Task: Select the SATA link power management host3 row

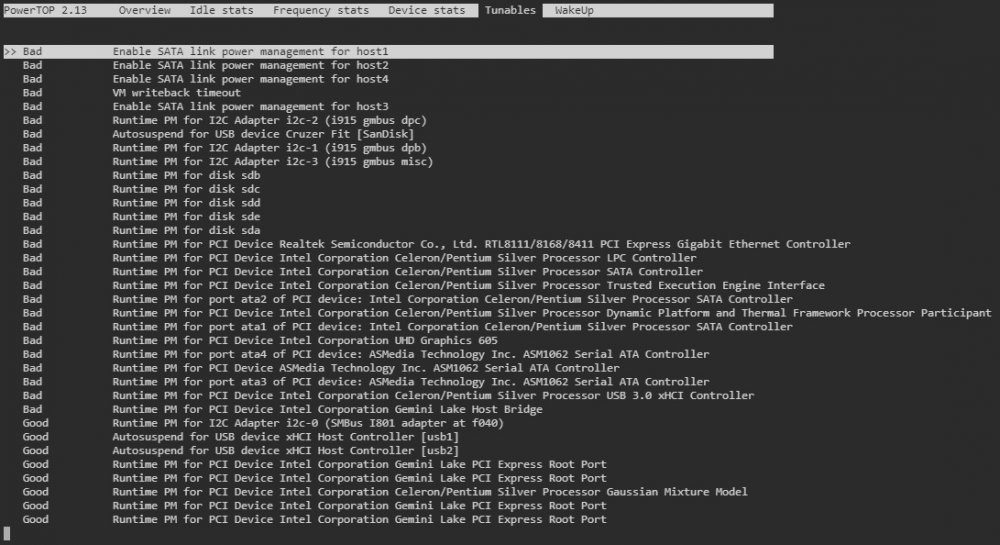Action: (x=205, y=106)
